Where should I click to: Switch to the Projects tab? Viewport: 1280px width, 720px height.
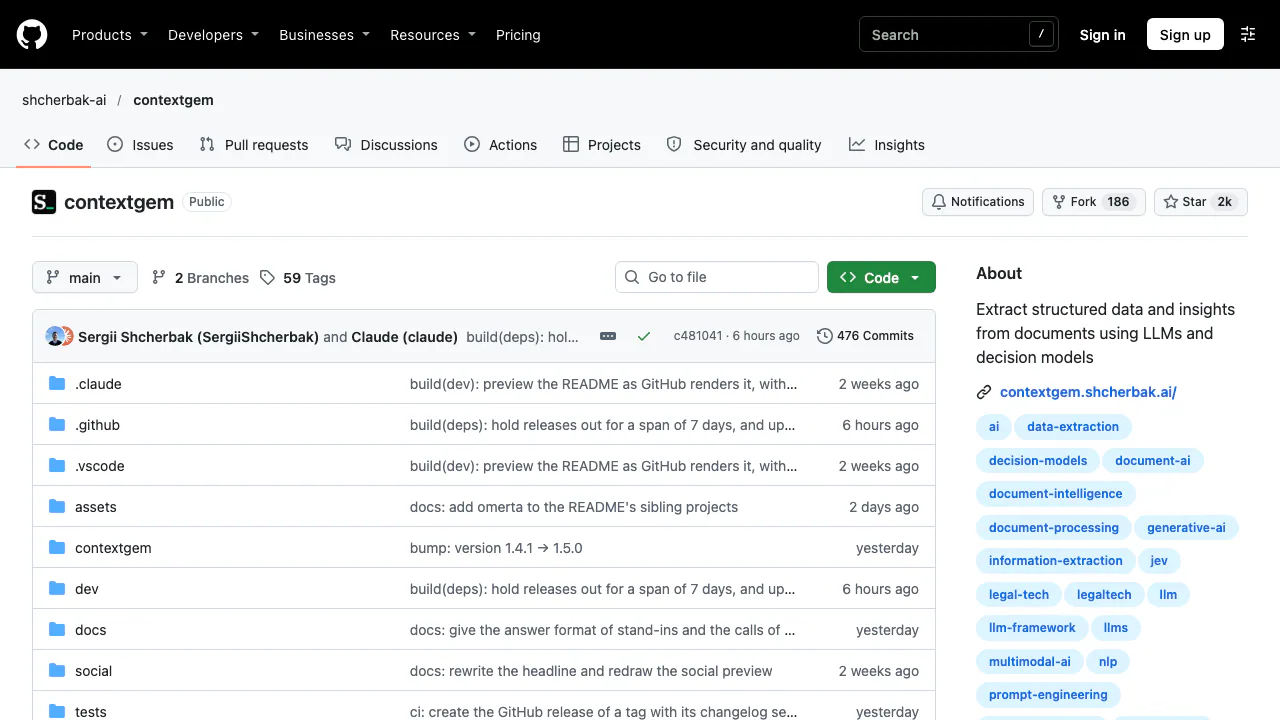(602, 145)
